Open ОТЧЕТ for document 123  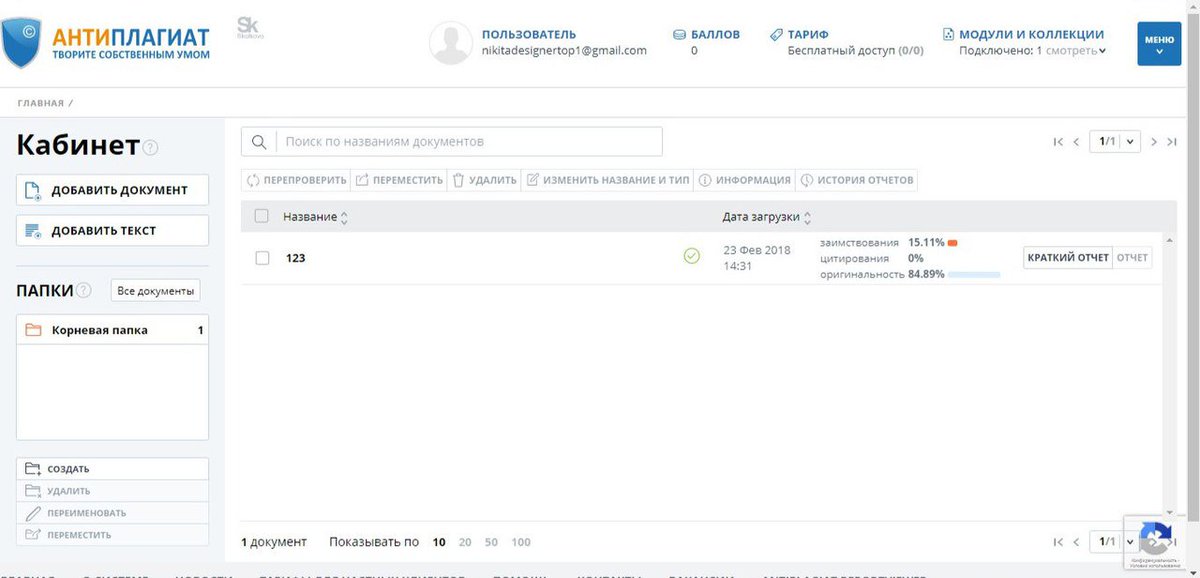tap(1132, 257)
